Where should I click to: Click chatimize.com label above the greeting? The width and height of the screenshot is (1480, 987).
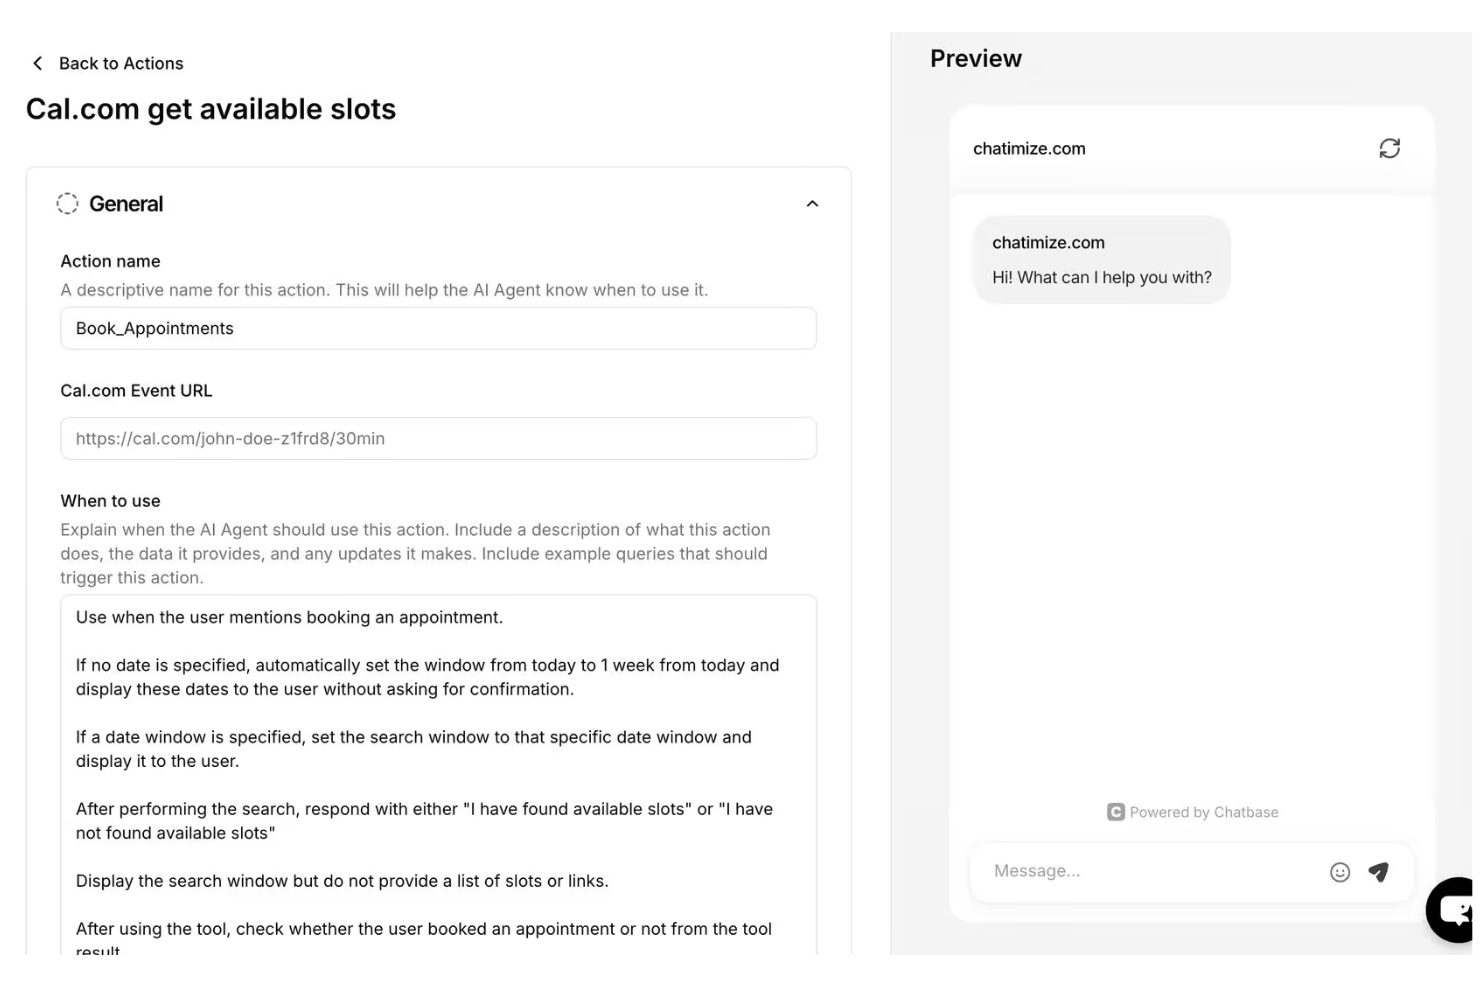click(x=1048, y=242)
